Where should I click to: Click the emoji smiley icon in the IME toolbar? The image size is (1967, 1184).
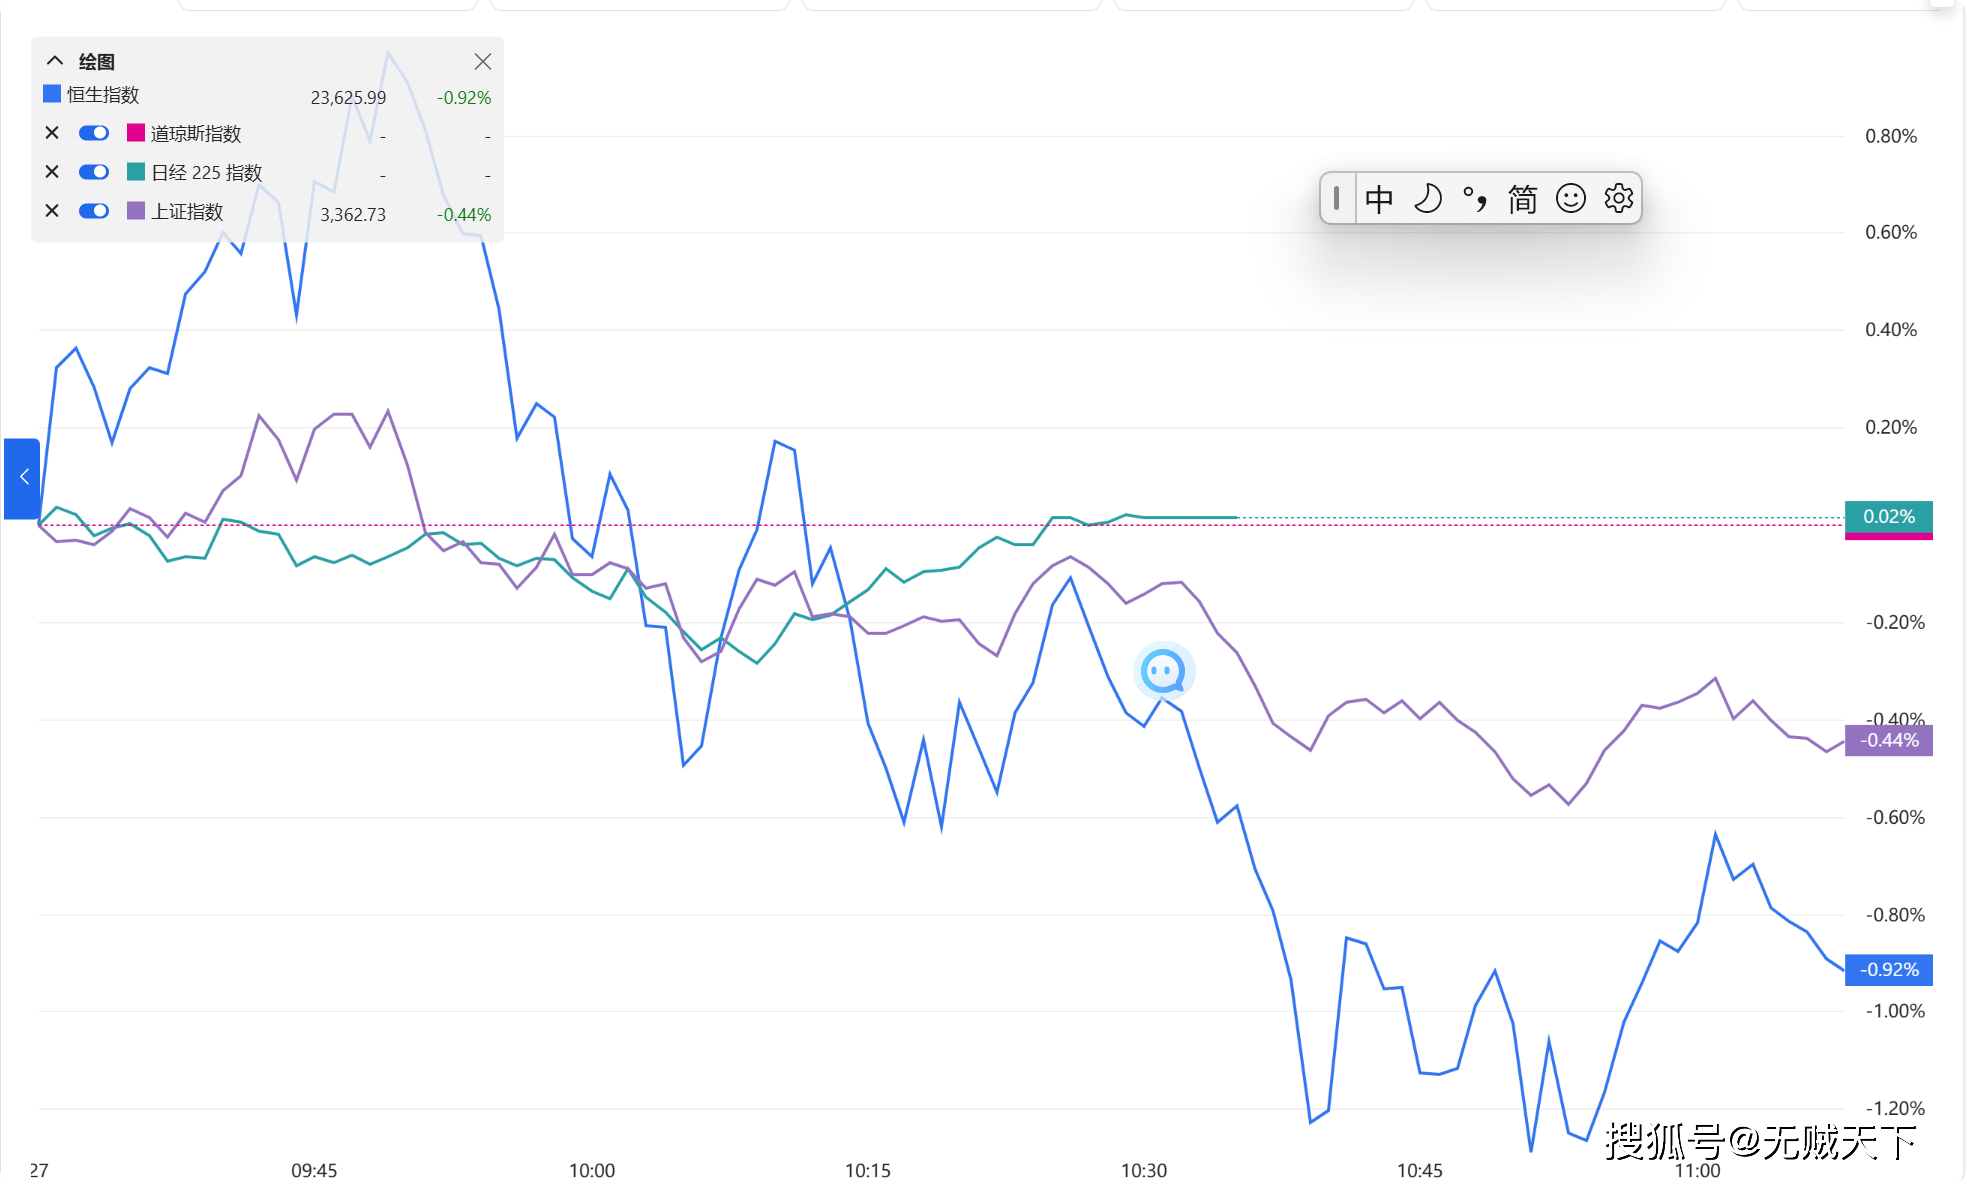click(x=1570, y=199)
